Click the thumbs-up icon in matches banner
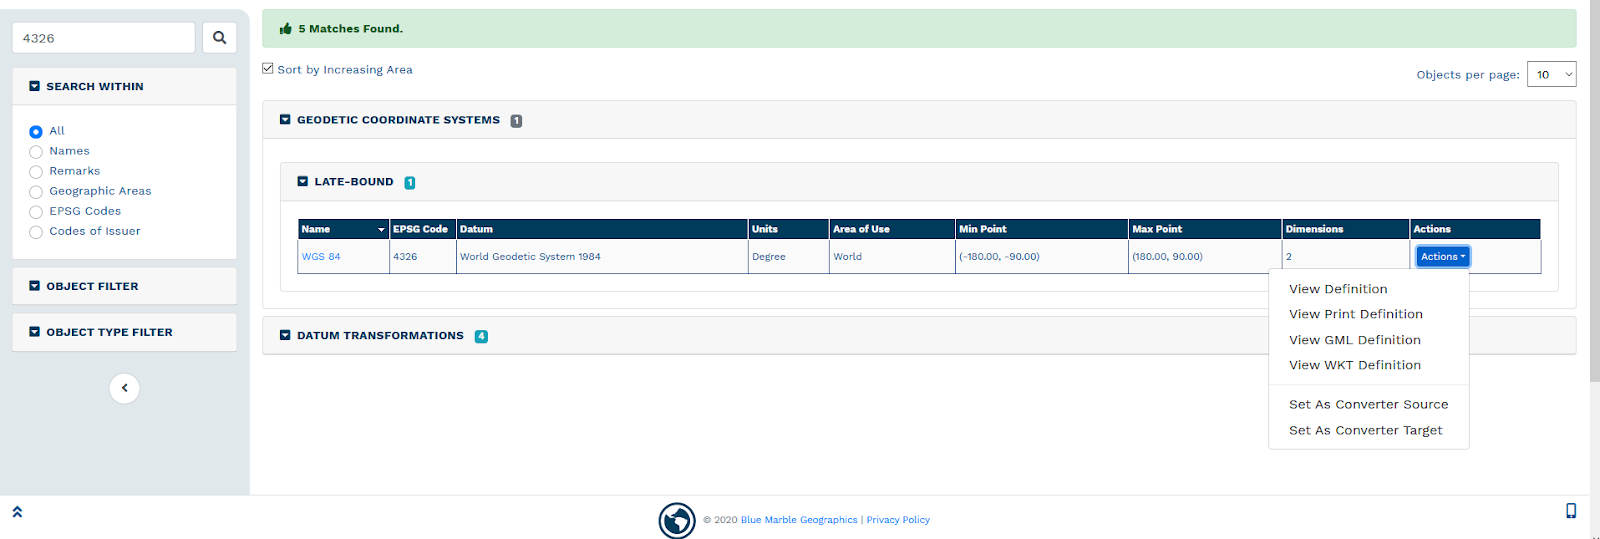1600x539 pixels. click(286, 29)
